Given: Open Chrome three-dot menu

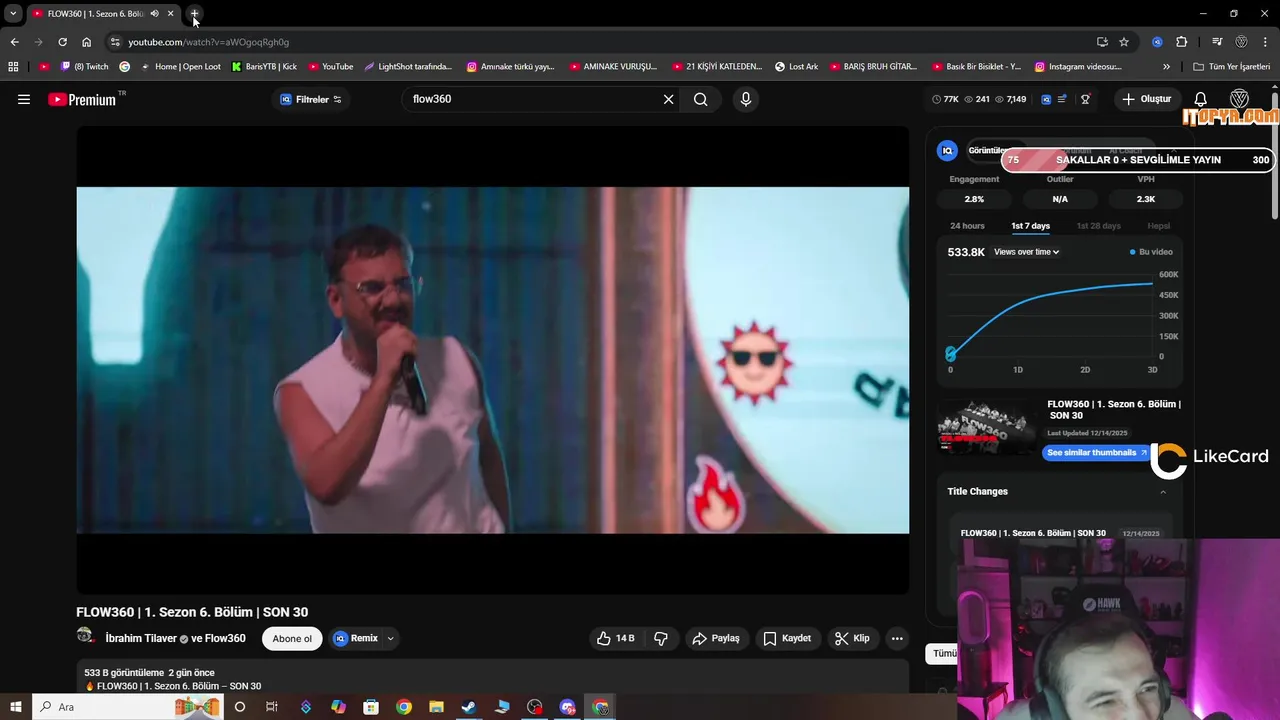Looking at the screenshot, I should click(1266, 42).
